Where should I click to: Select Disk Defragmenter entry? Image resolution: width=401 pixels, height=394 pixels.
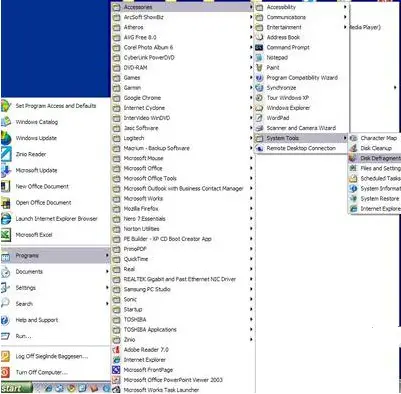click(x=375, y=158)
